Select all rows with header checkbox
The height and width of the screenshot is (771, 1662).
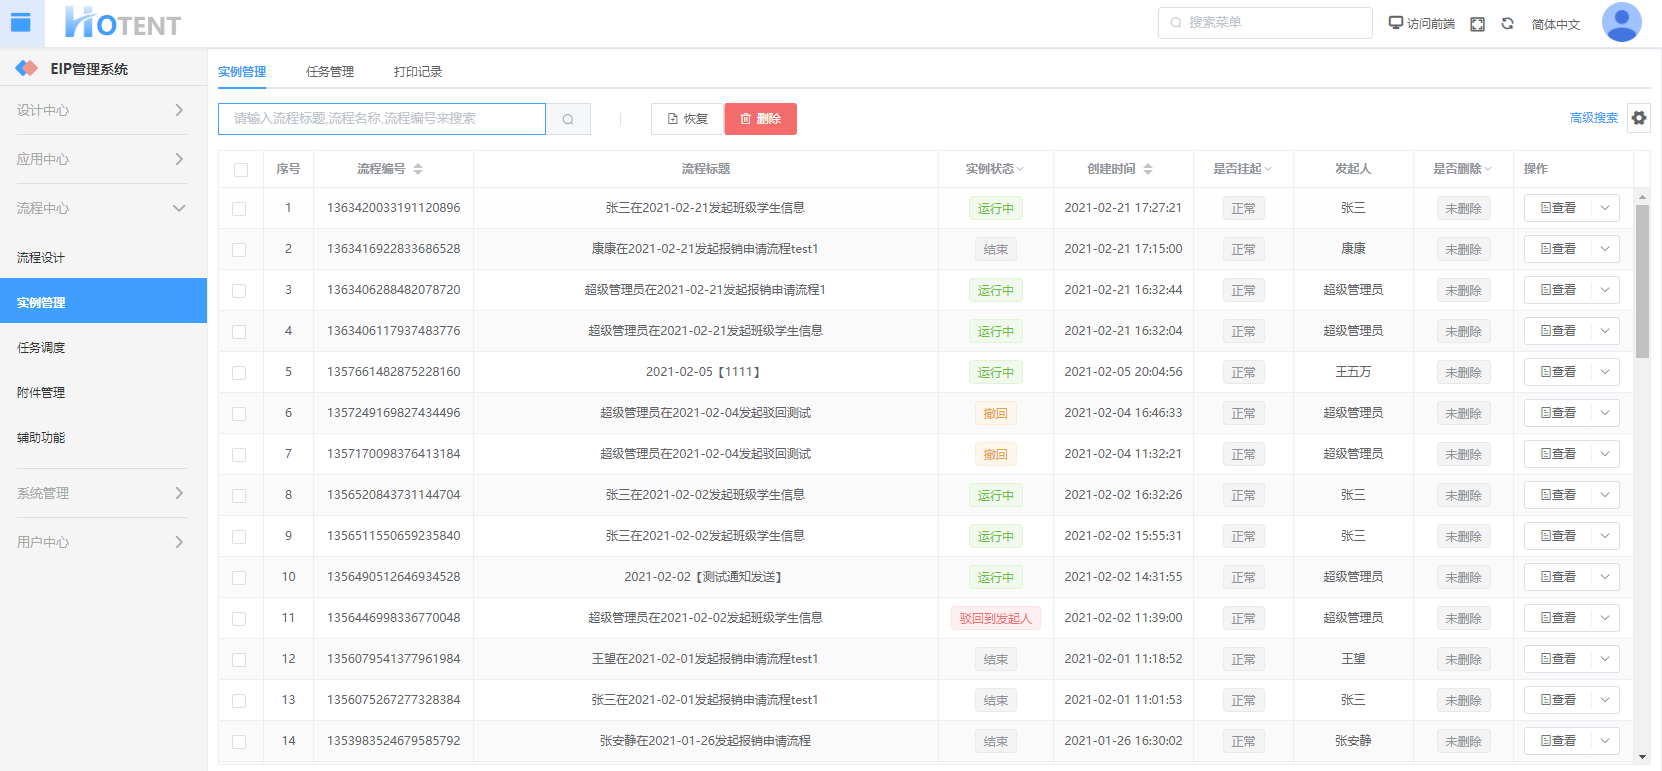(240, 169)
